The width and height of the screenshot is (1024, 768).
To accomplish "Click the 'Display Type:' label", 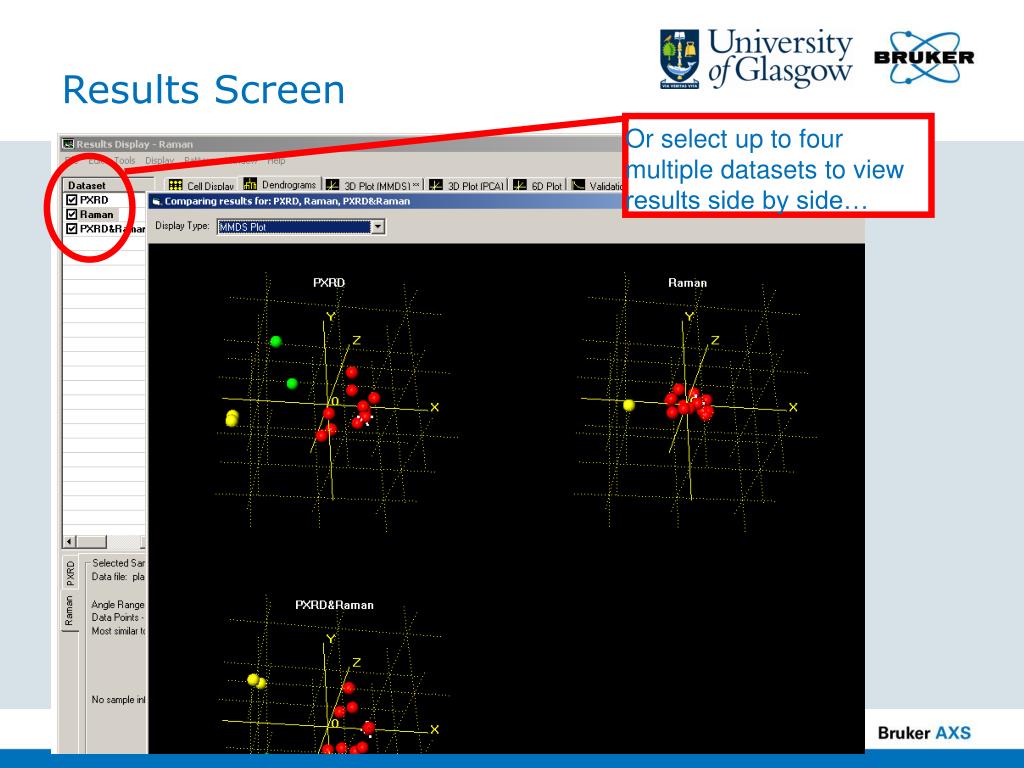I will coord(182,226).
